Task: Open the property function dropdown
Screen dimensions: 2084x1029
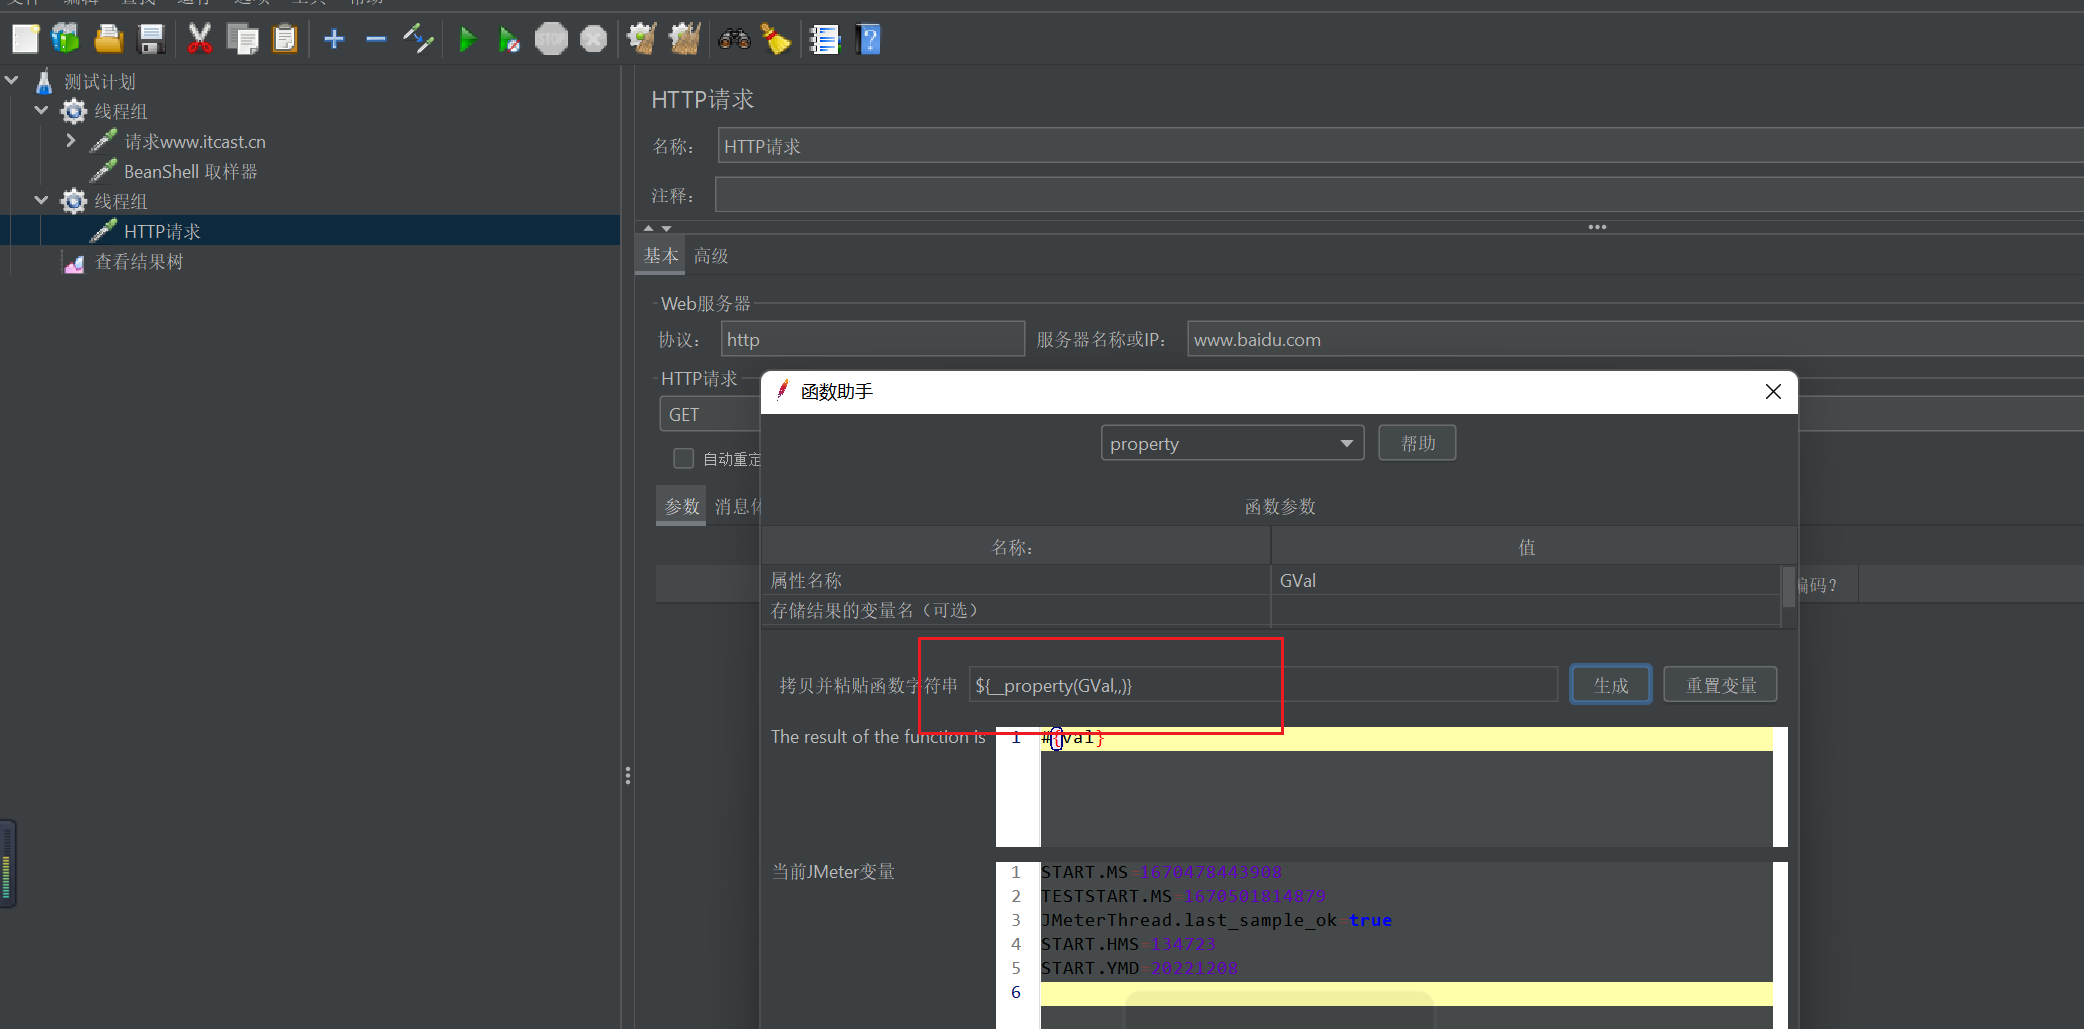Action: pyautogui.click(x=1233, y=443)
